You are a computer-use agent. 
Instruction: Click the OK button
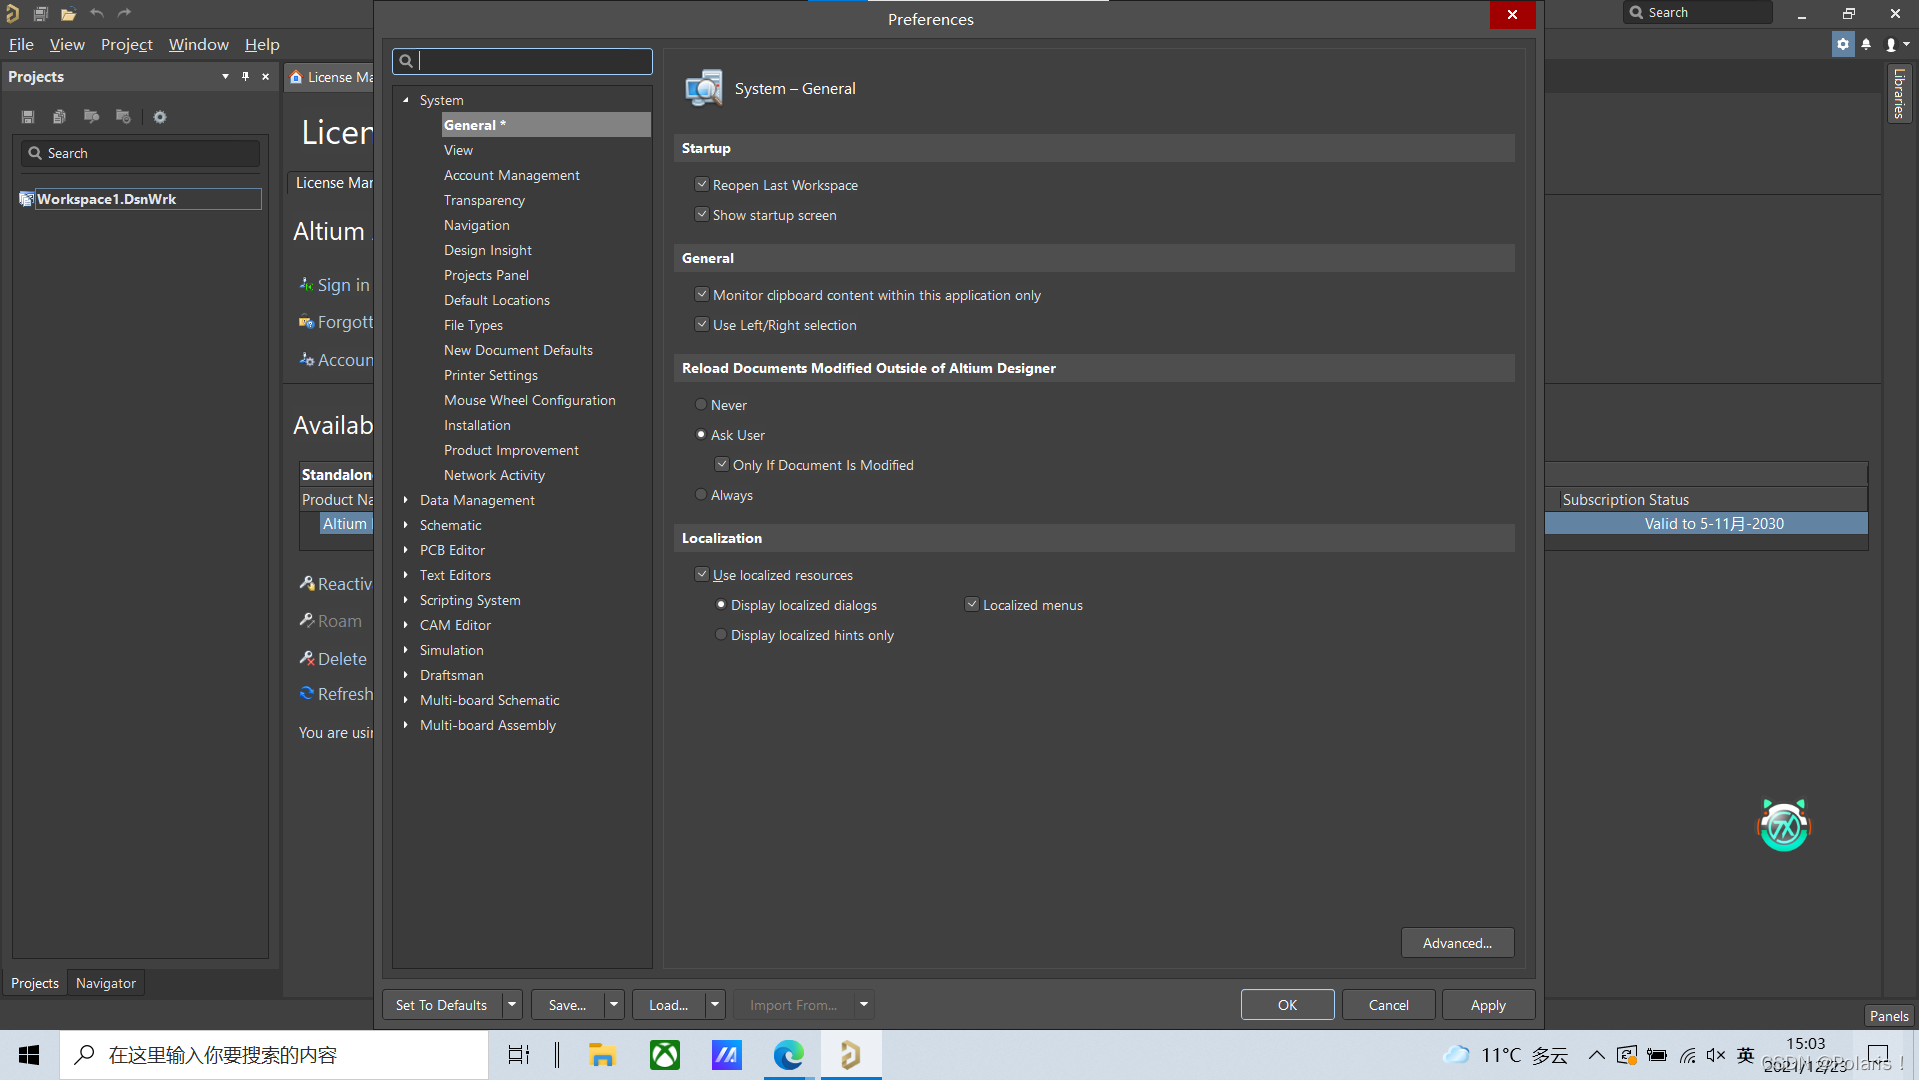tap(1287, 1005)
